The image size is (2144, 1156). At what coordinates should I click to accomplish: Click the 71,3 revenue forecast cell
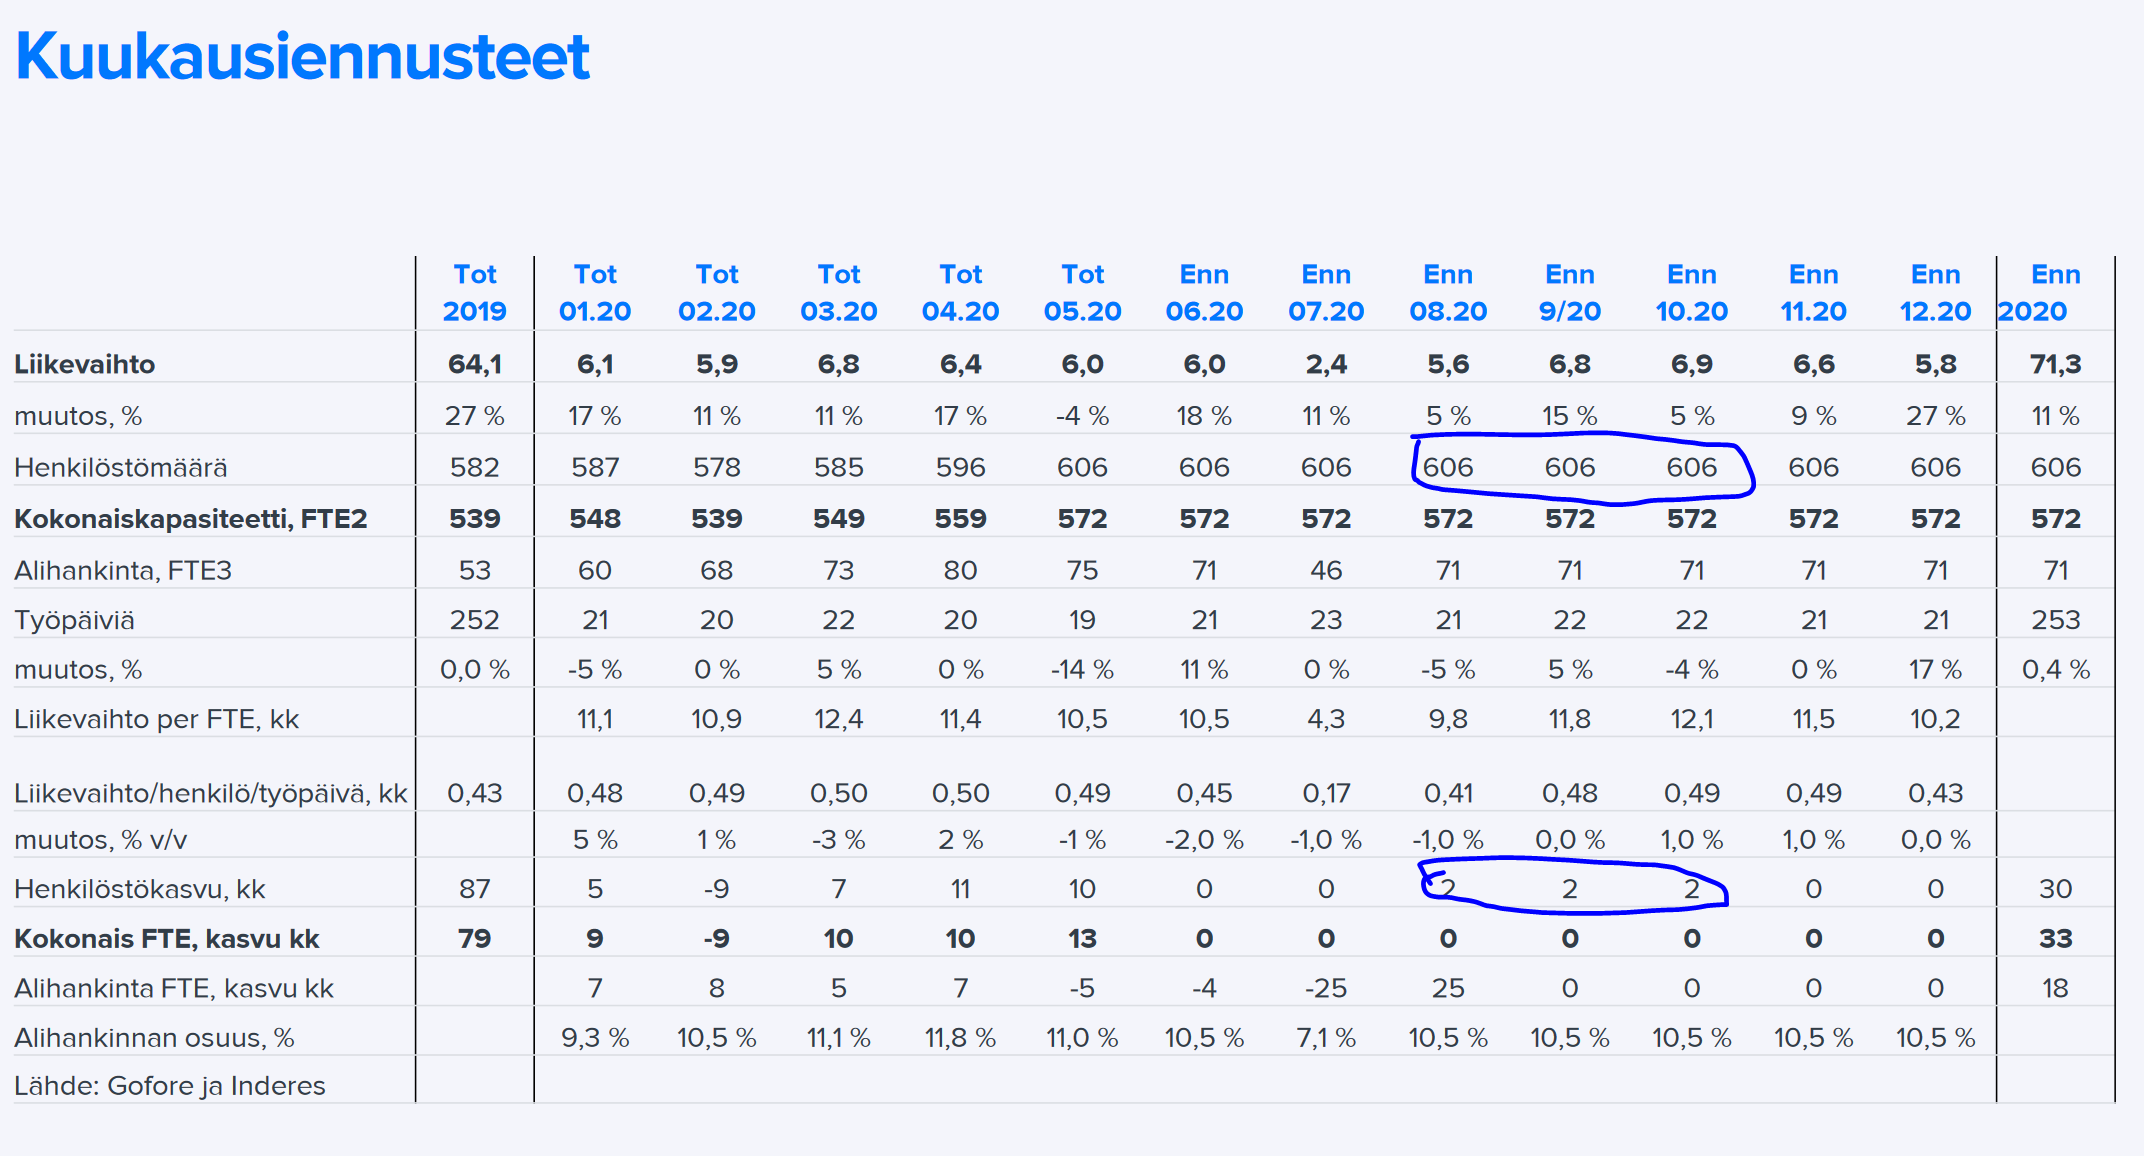pyautogui.click(x=2055, y=364)
